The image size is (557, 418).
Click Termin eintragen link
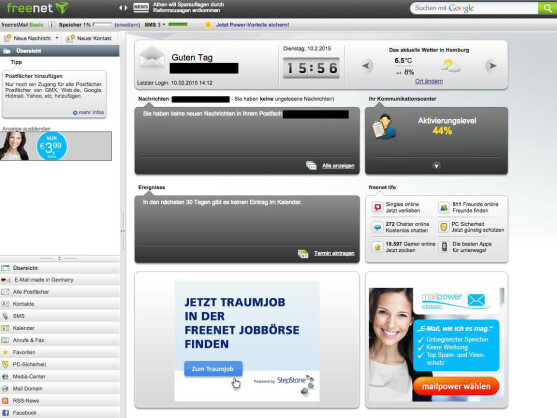pyautogui.click(x=334, y=253)
